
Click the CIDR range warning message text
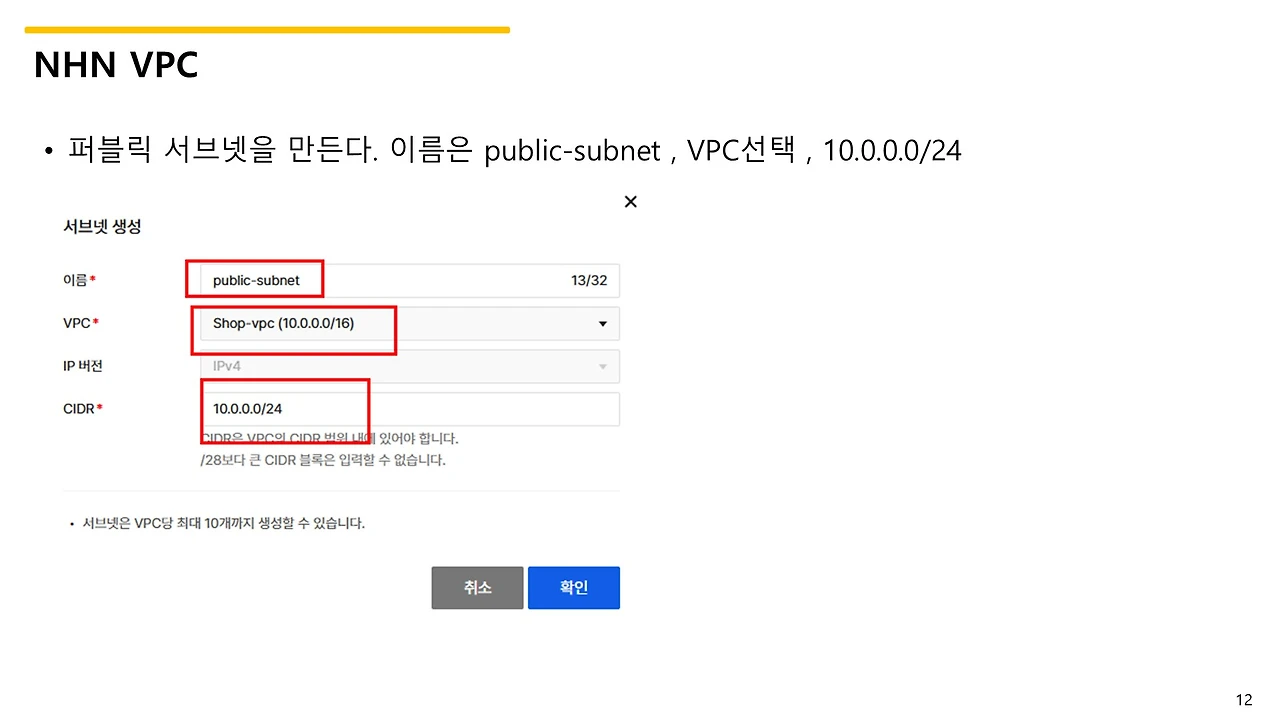[328, 438]
